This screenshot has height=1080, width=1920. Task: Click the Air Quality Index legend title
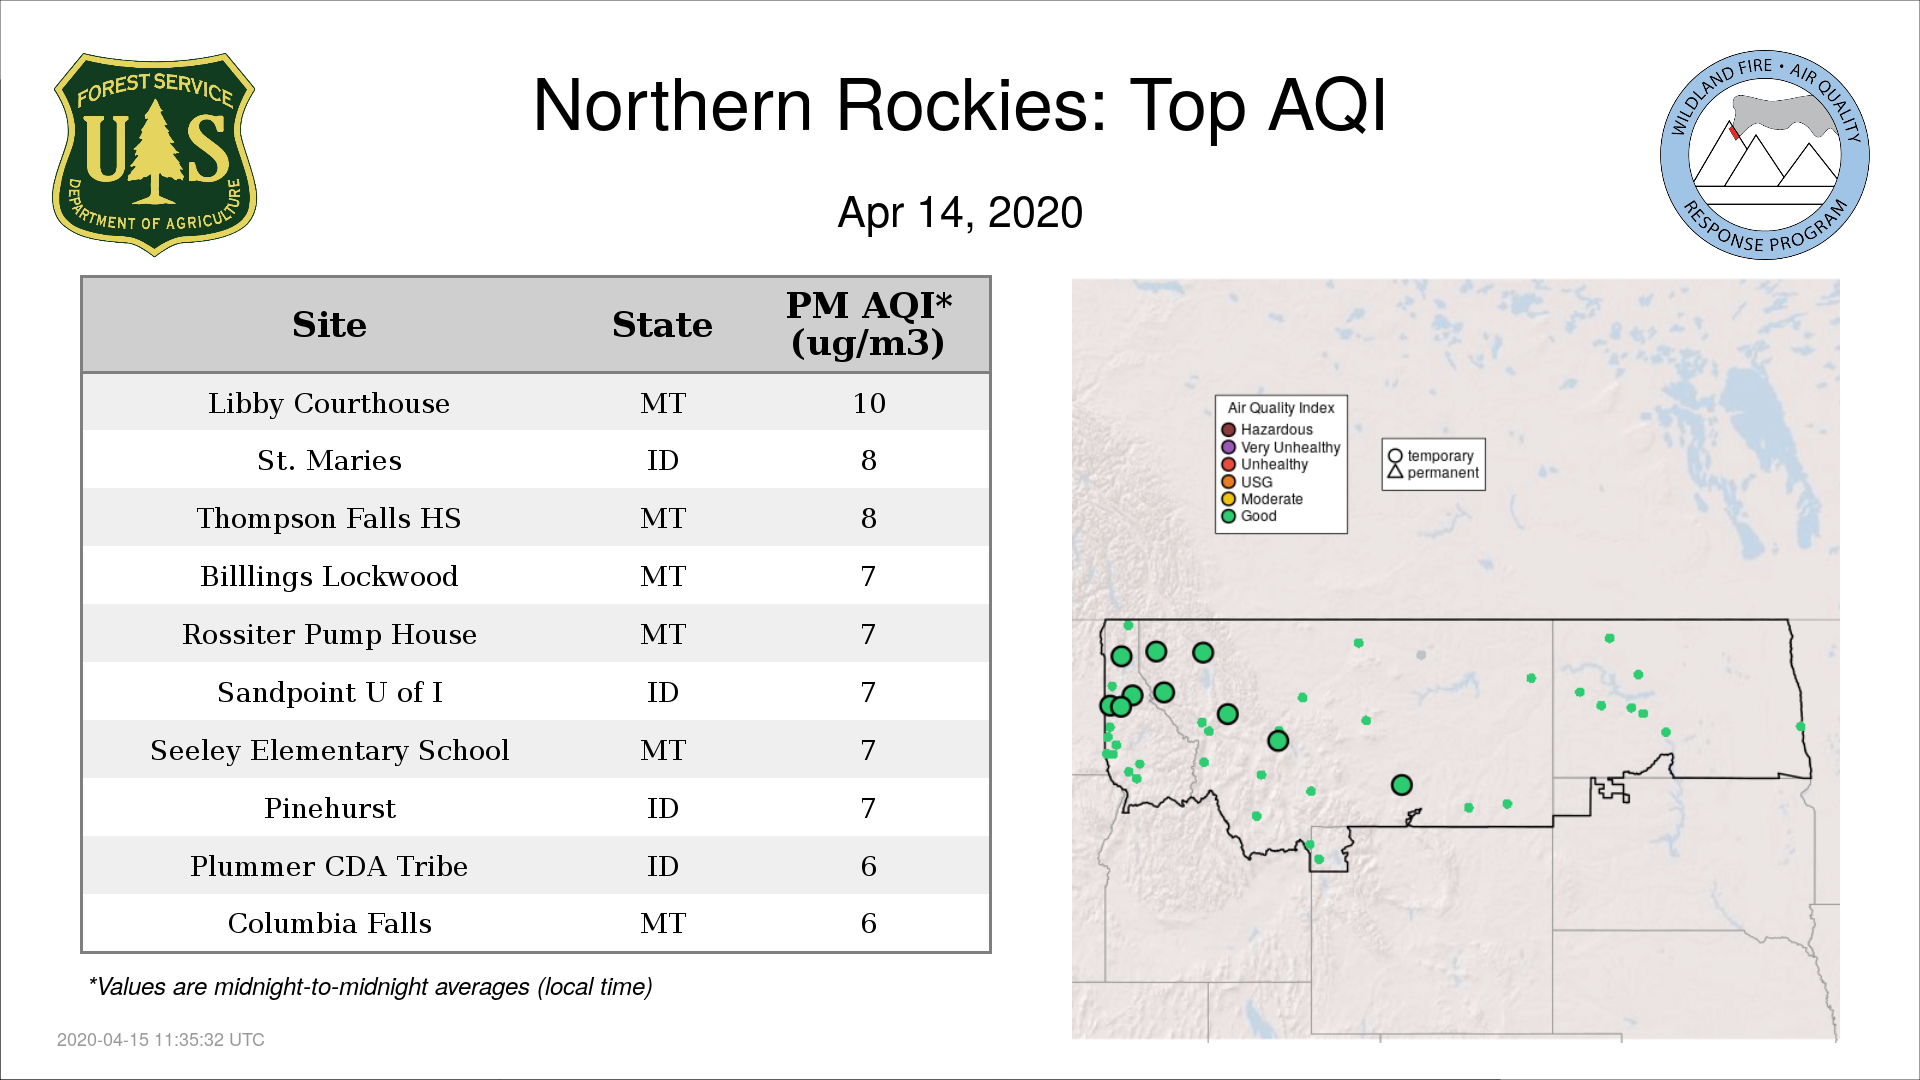point(1281,408)
